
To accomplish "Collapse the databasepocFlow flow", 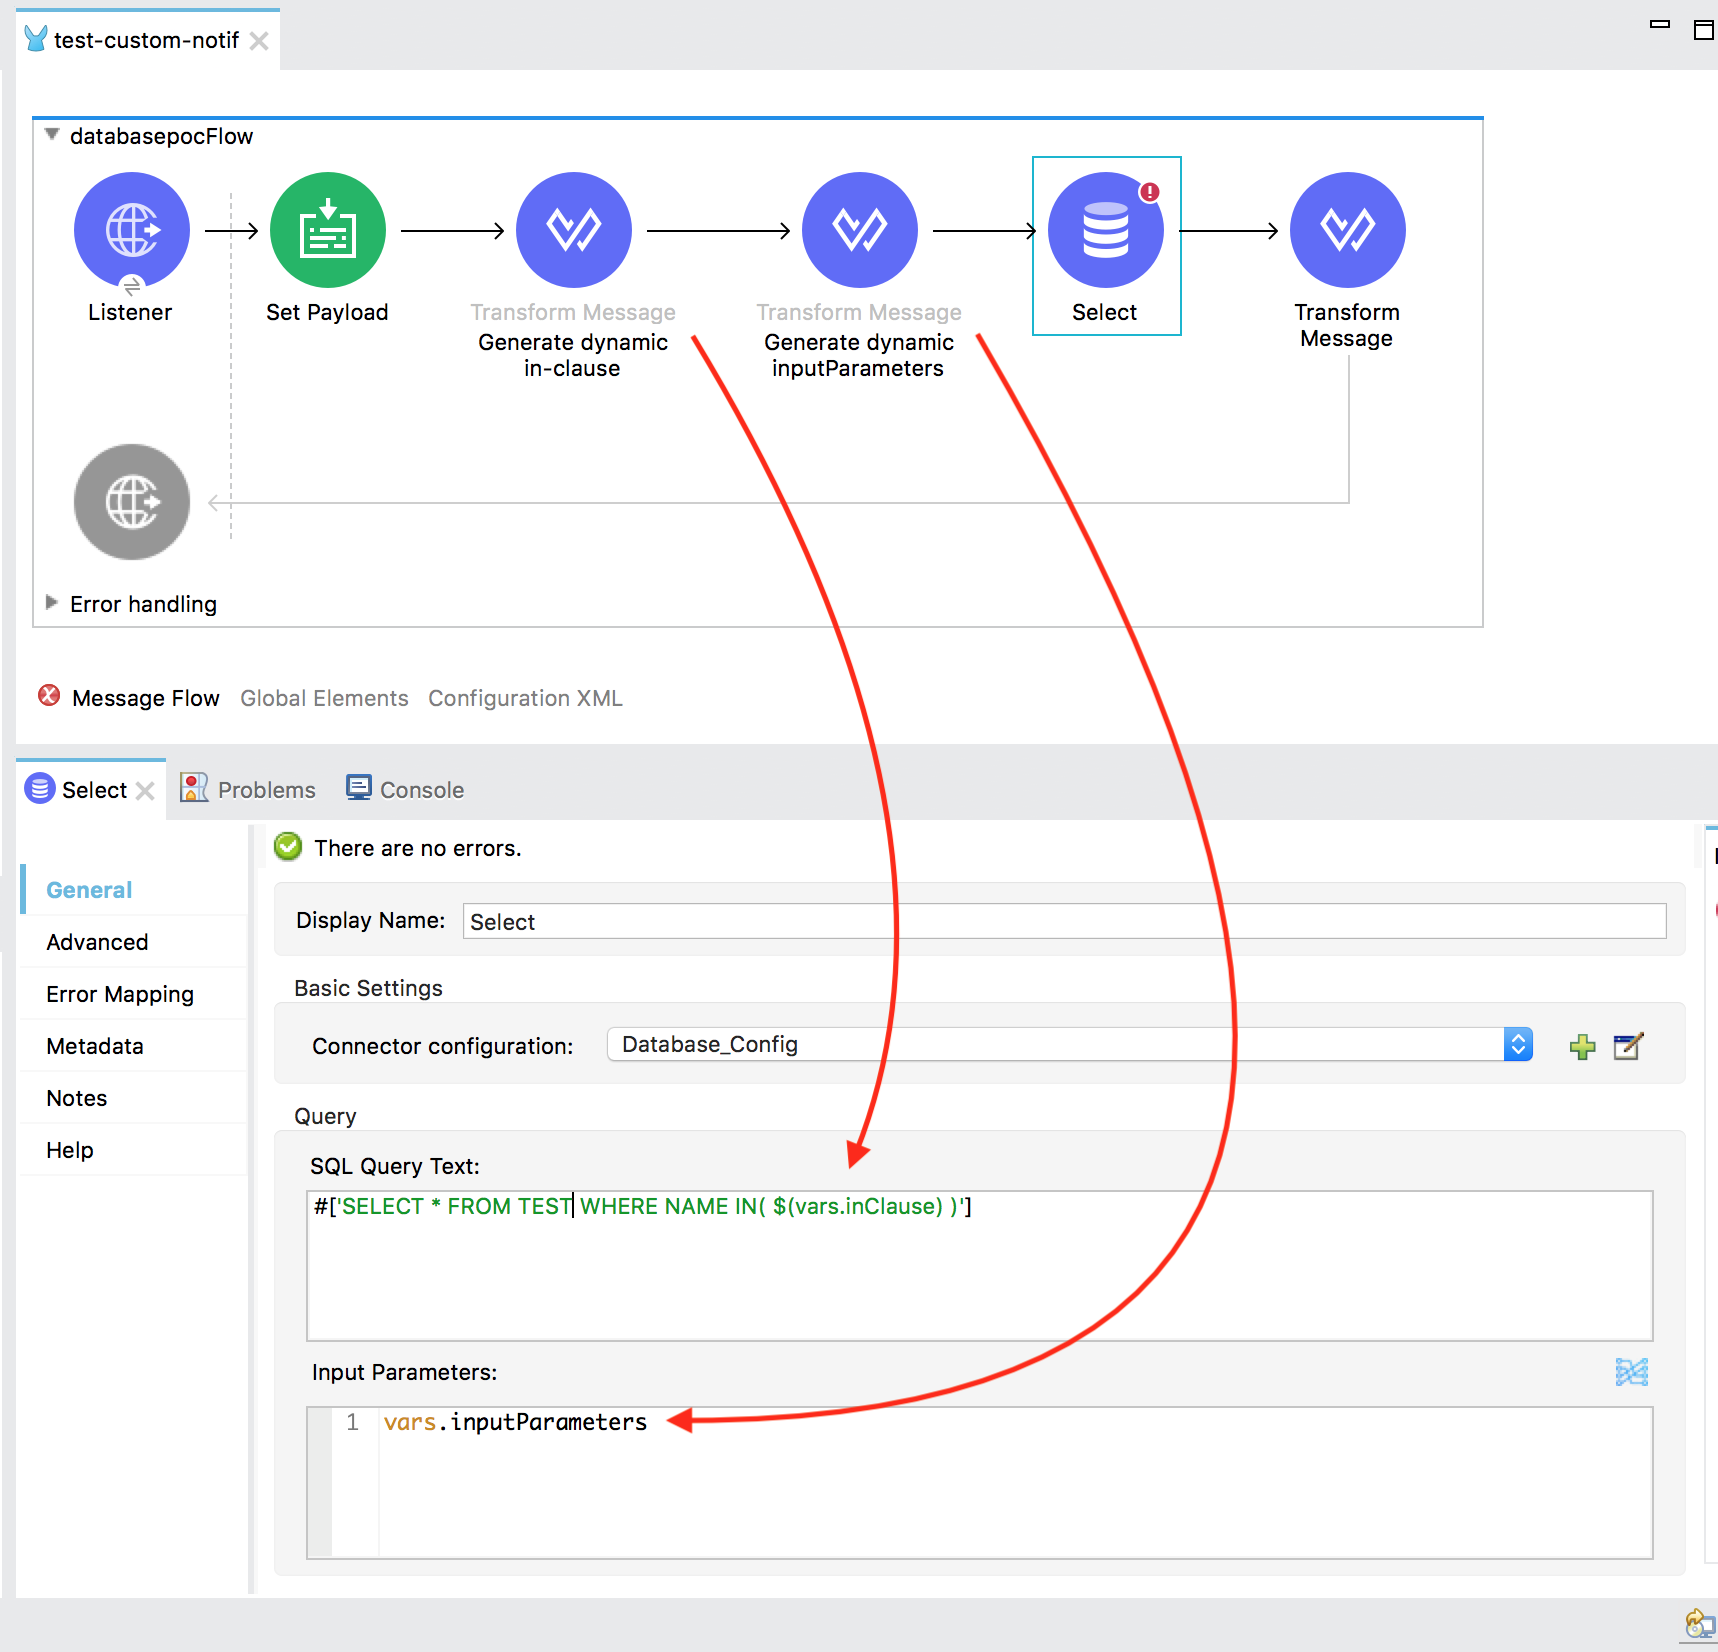I will tap(52, 135).
